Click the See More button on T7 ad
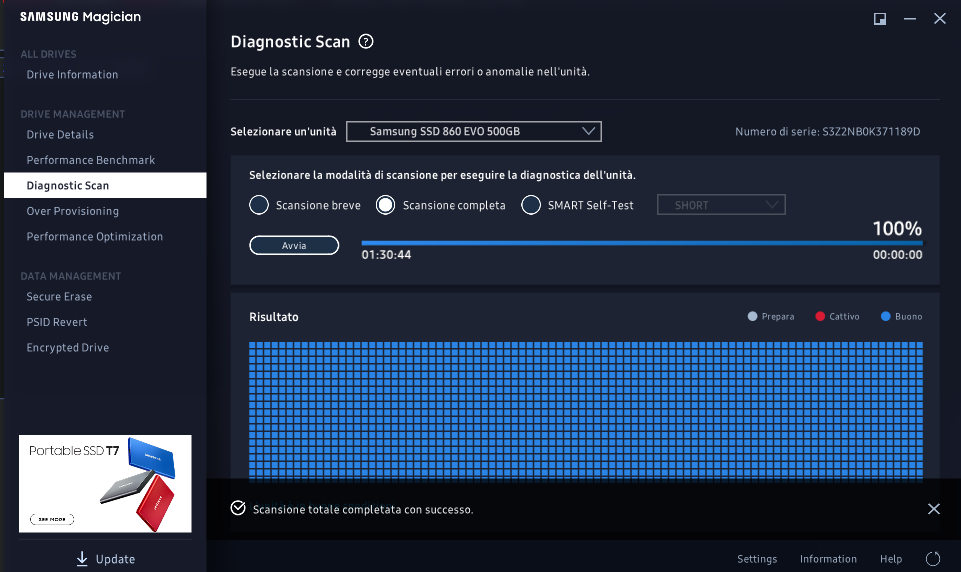The height and width of the screenshot is (572, 961). [x=52, y=519]
